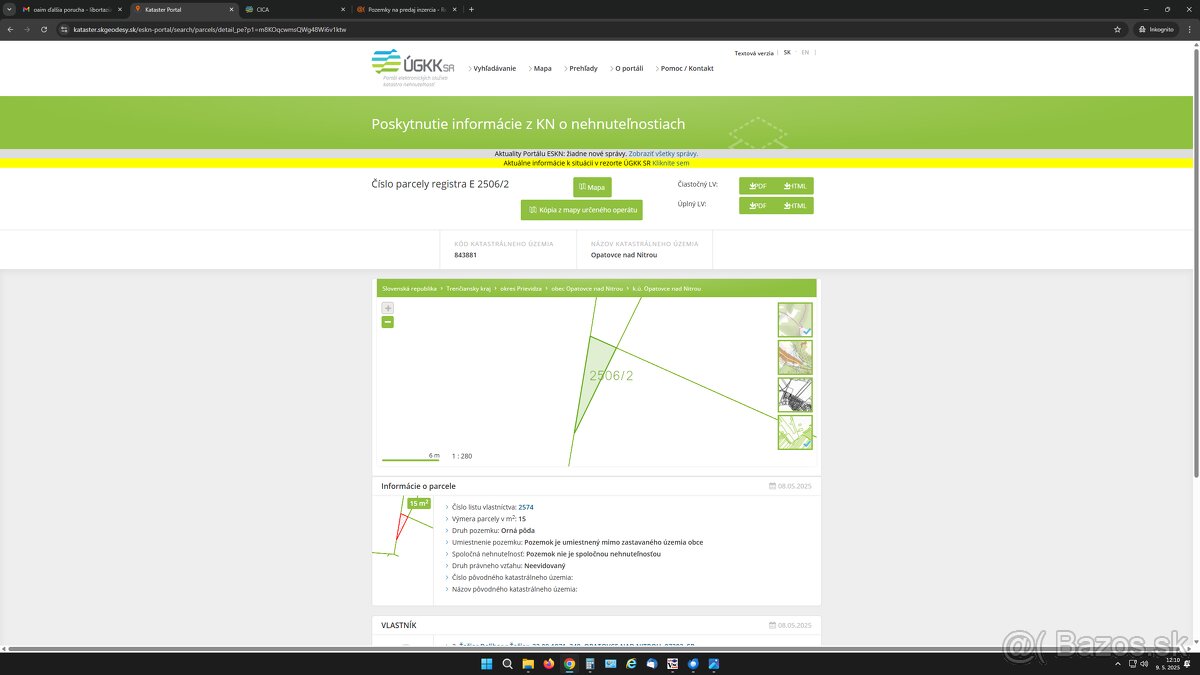Open the Úplný LV as HTML

click(x=795, y=206)
